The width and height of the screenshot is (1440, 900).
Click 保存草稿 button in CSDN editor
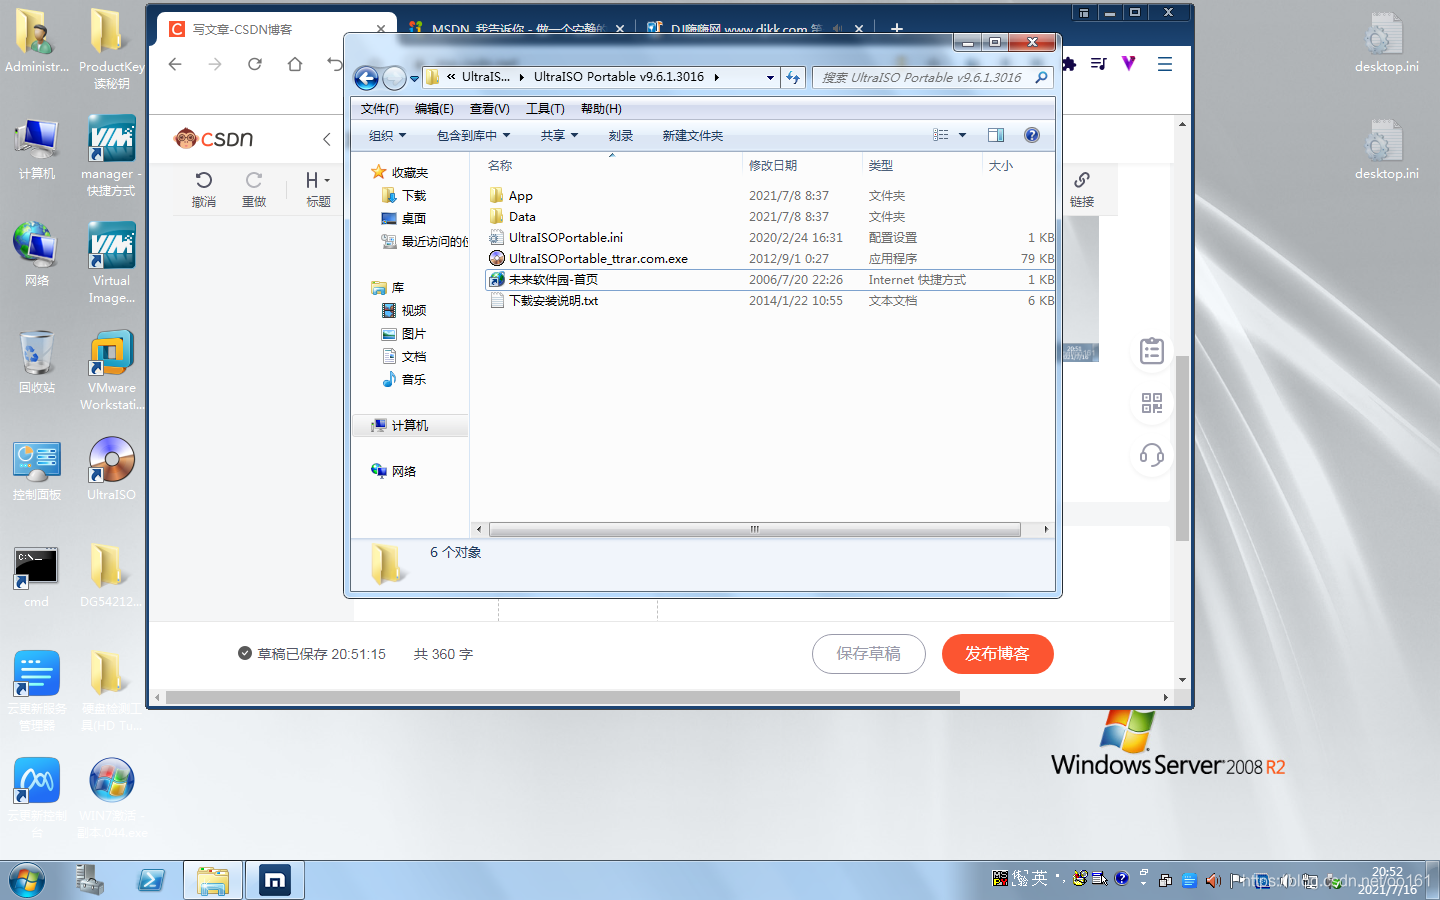tap(868, 653)
